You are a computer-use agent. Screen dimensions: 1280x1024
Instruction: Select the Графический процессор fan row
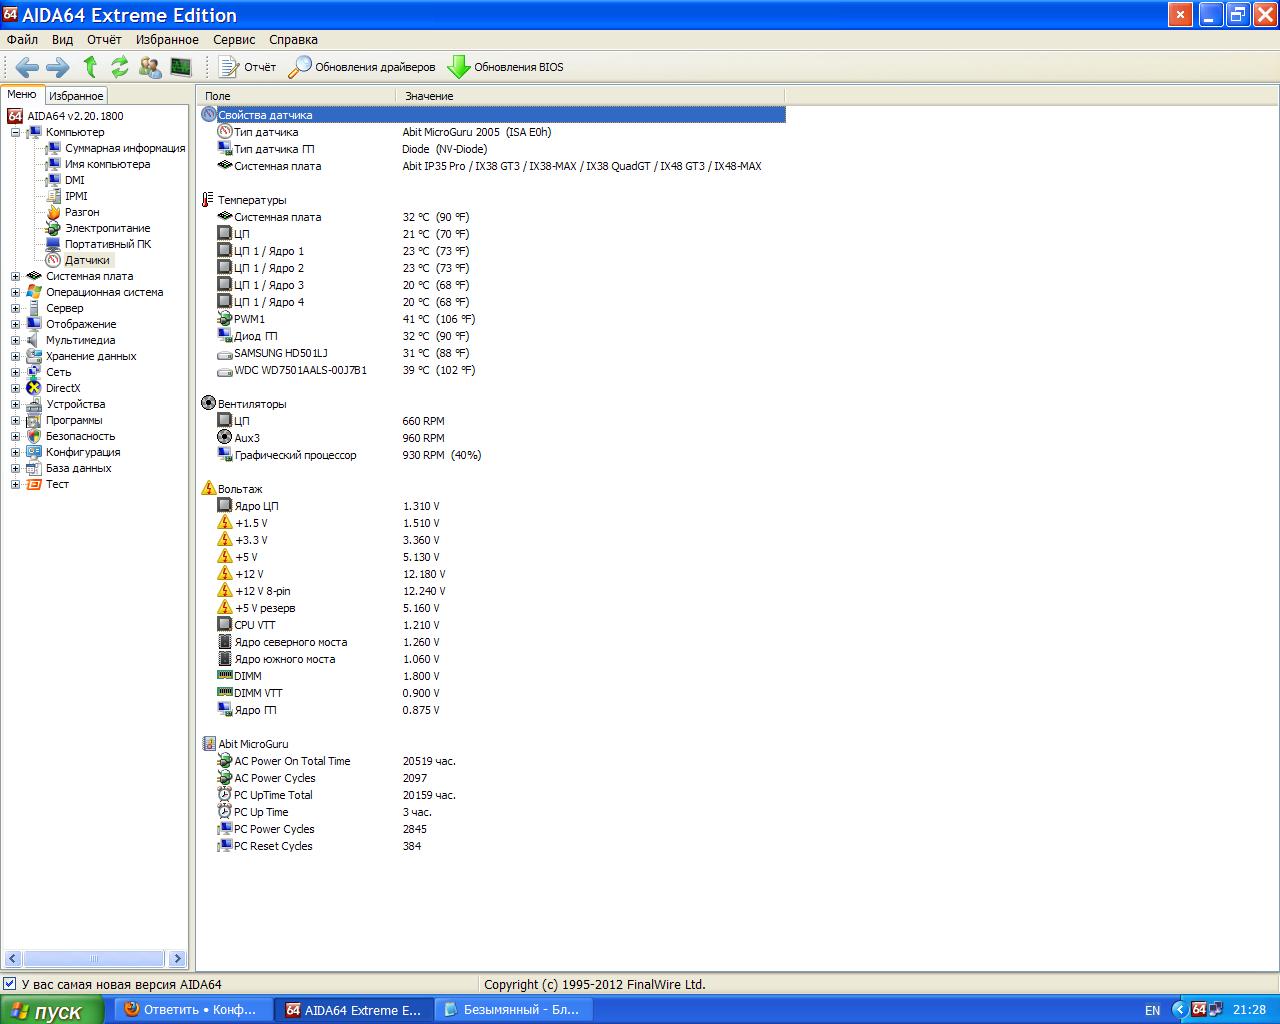click(x=492, y=455)
